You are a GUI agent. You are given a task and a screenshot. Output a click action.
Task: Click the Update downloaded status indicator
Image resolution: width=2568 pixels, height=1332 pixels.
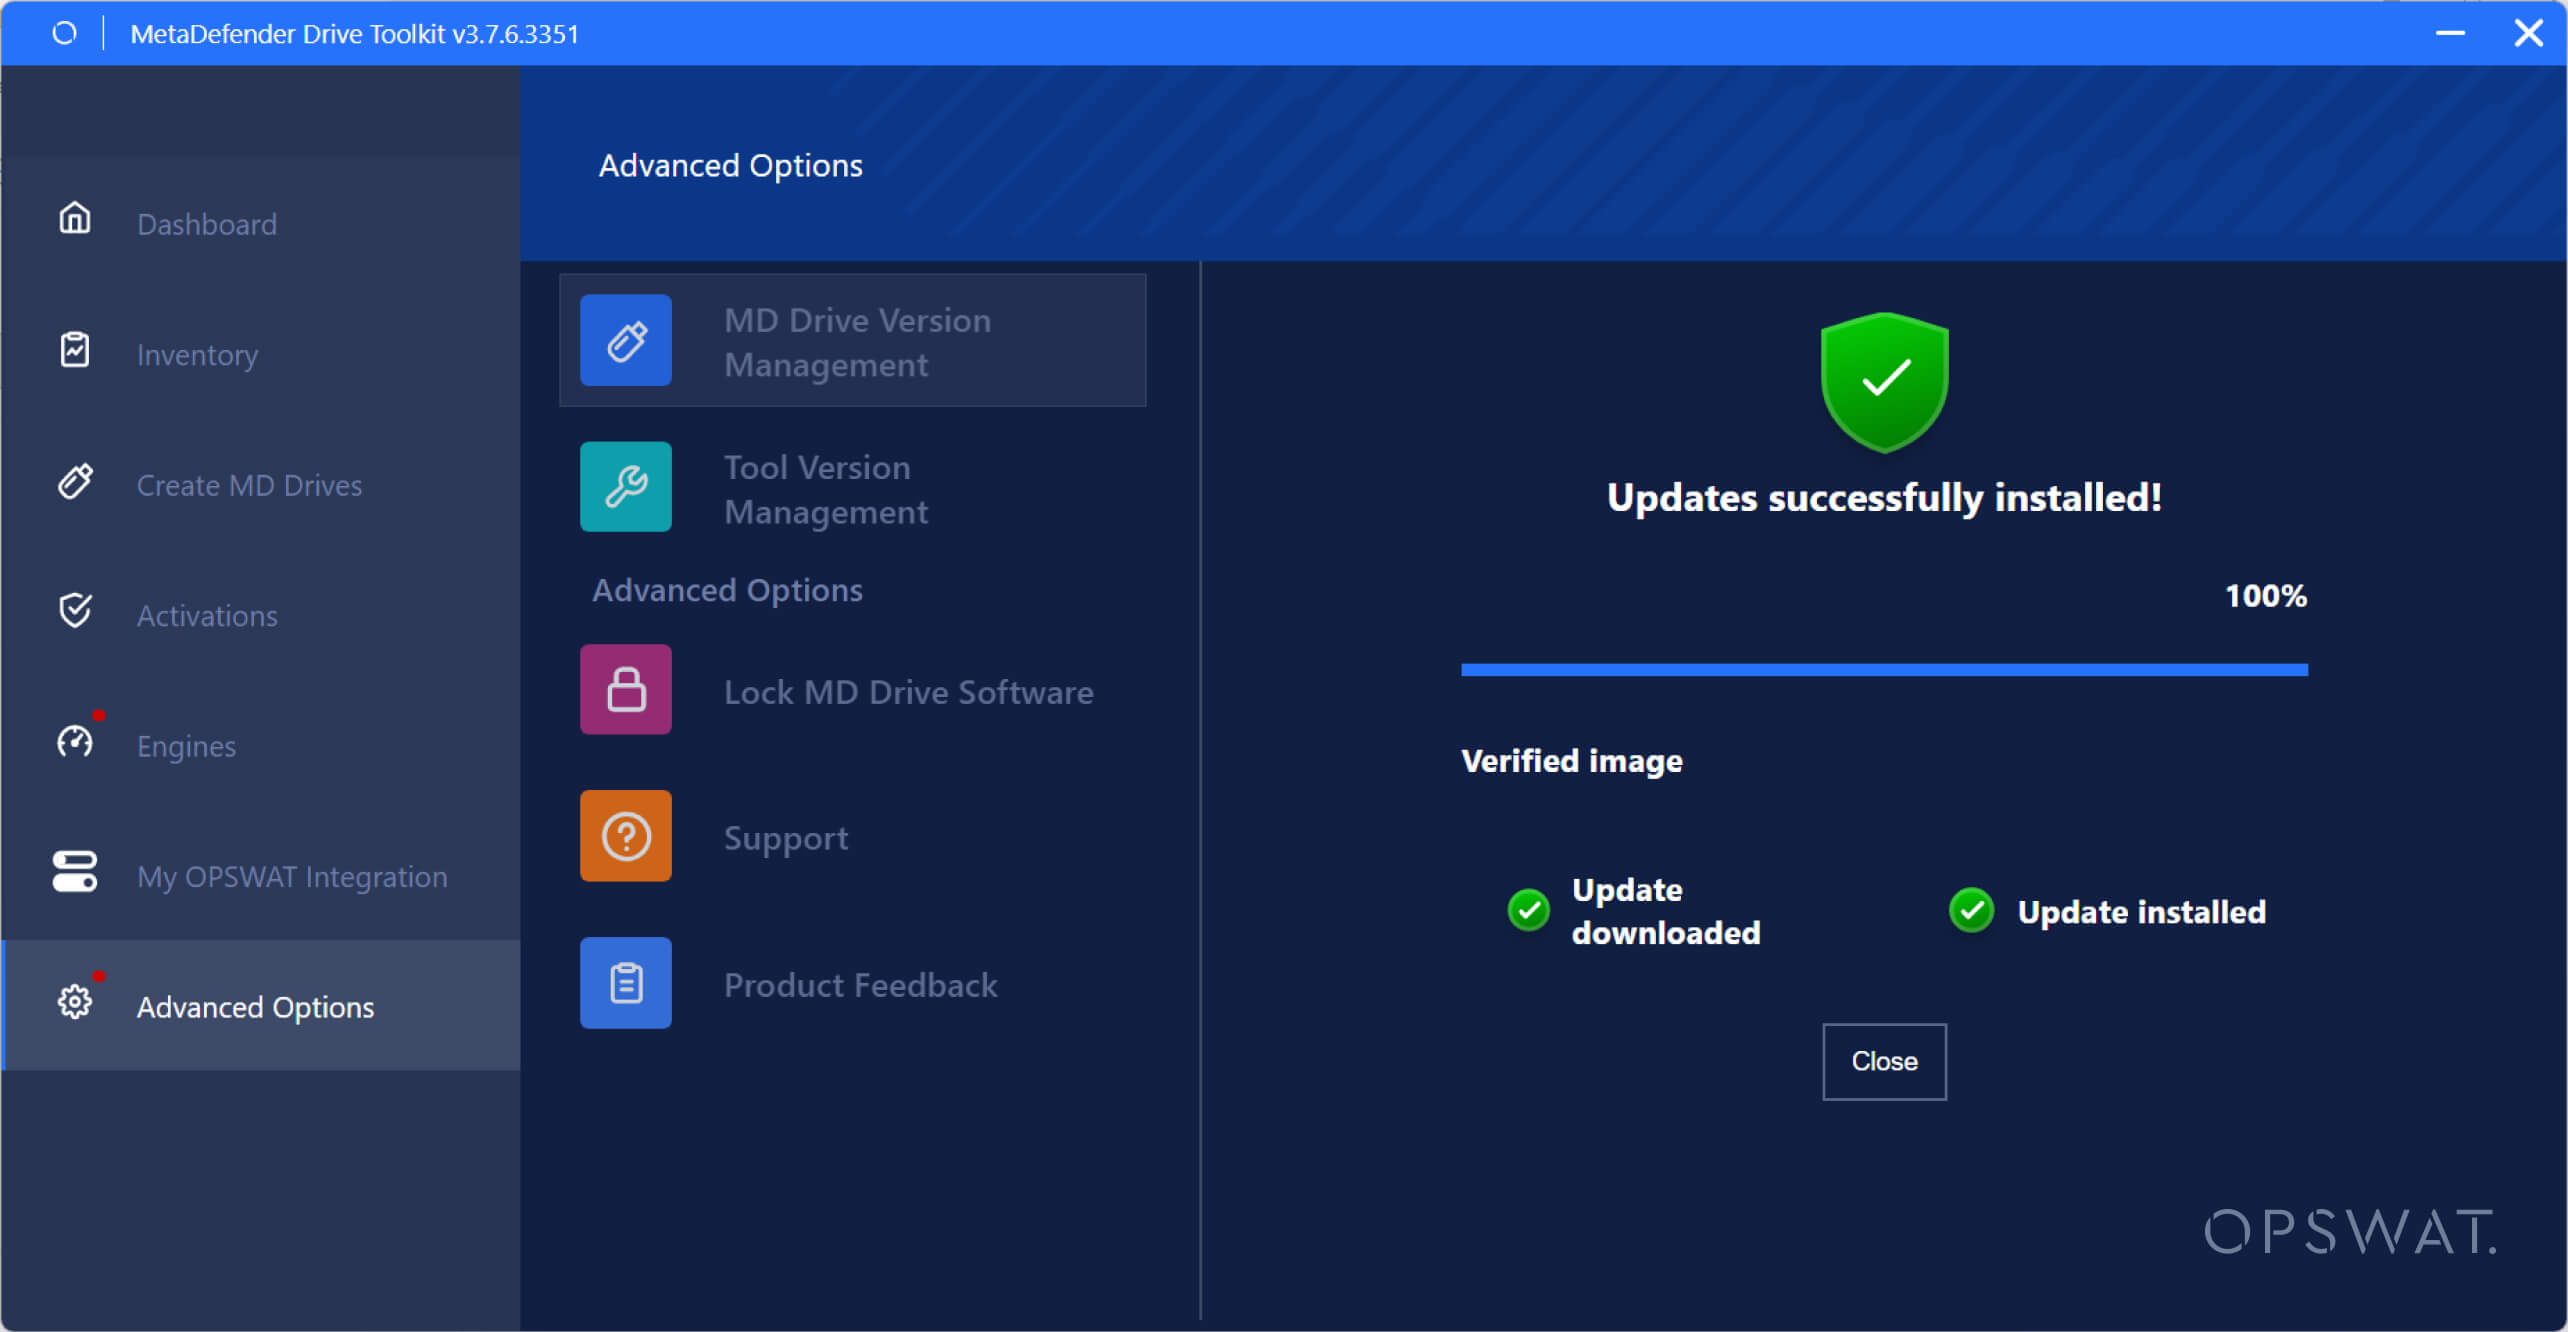1527,910
